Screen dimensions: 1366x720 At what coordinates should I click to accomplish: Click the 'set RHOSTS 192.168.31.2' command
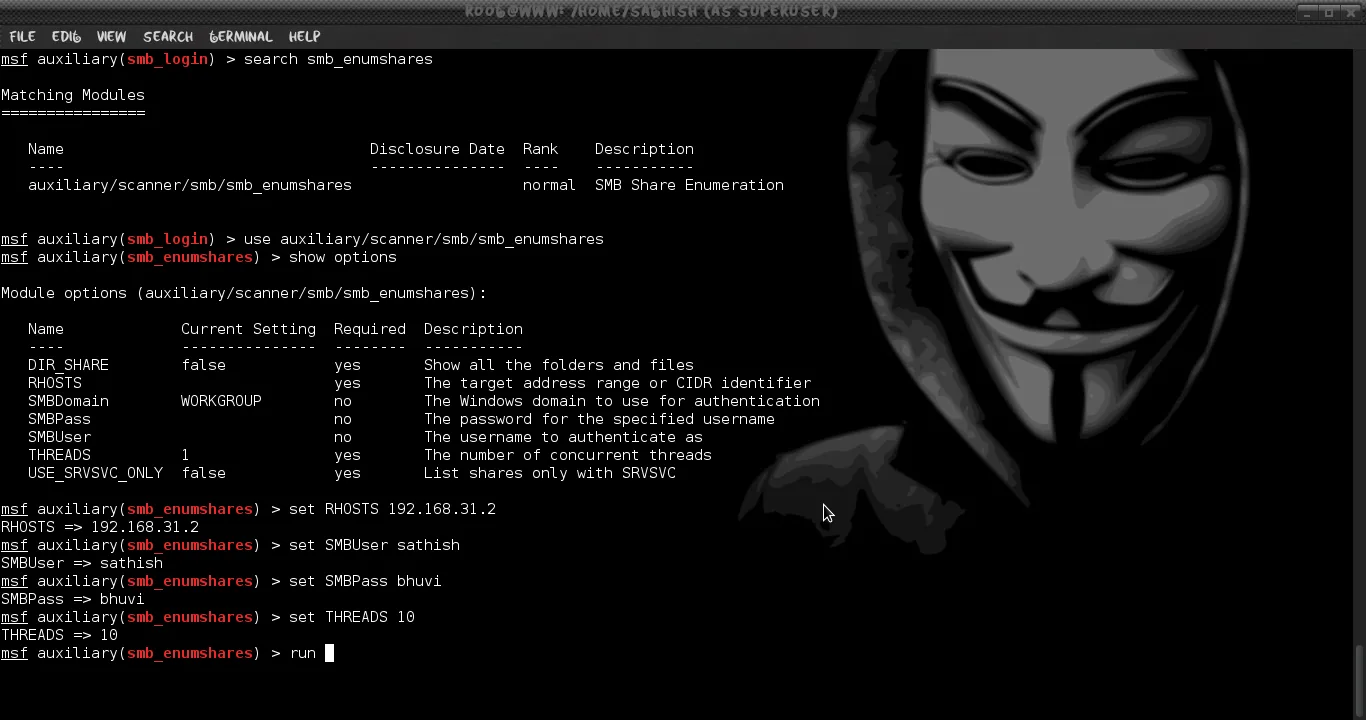(392, 509)
